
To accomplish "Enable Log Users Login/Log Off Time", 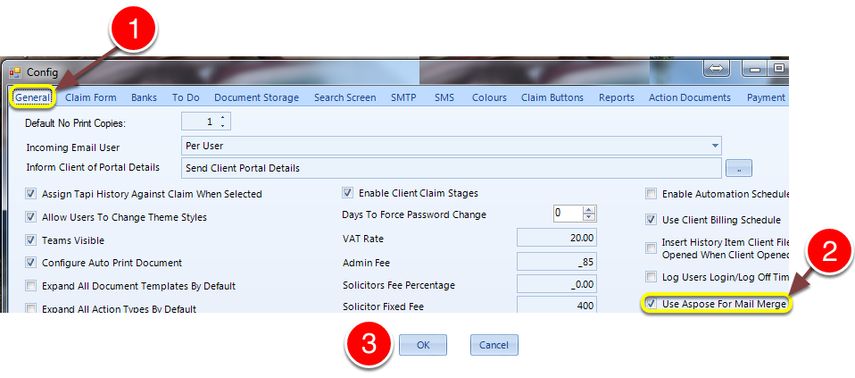I will tap(651, 277).
